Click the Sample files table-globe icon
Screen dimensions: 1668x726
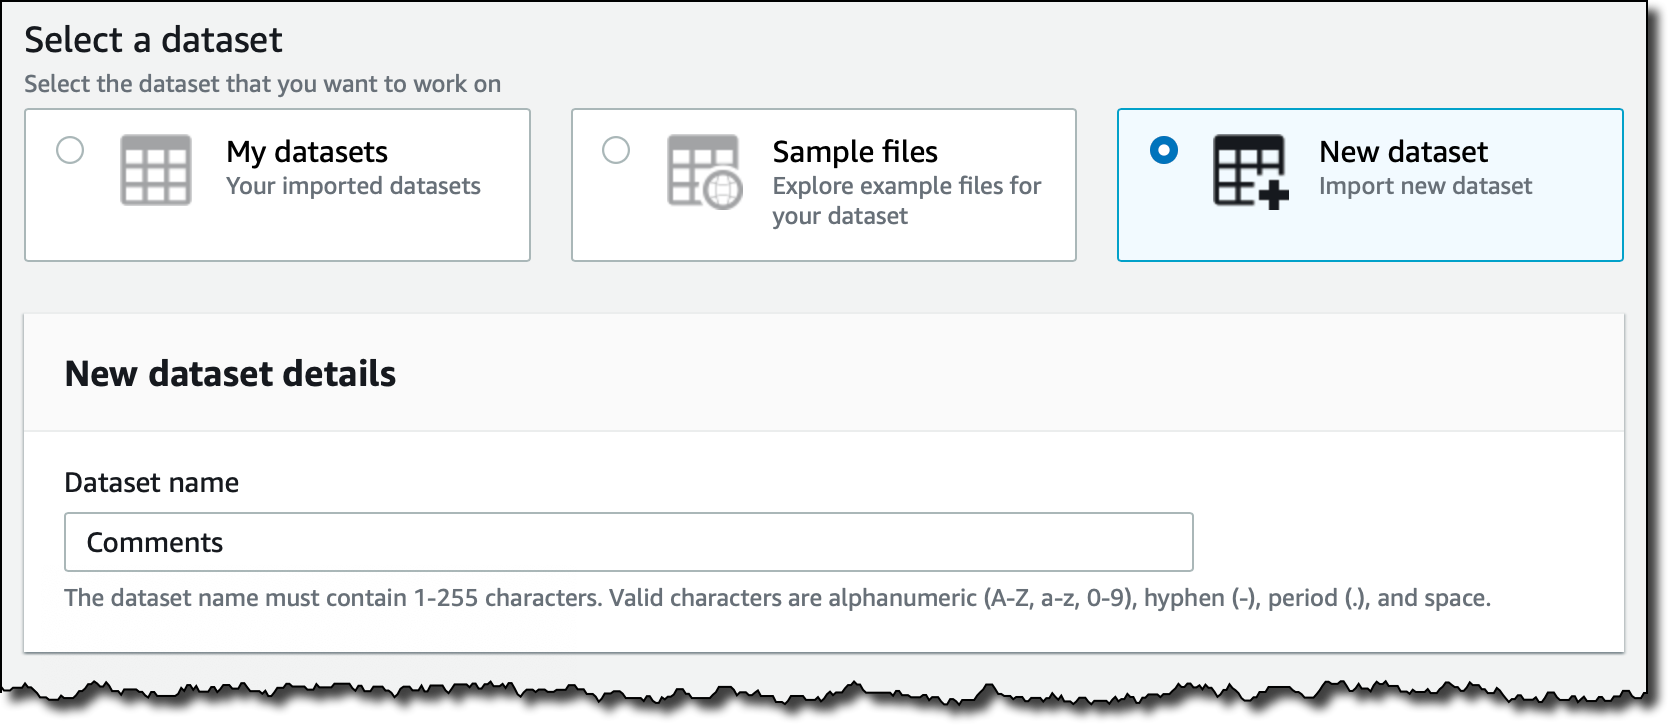click(704, 172)
